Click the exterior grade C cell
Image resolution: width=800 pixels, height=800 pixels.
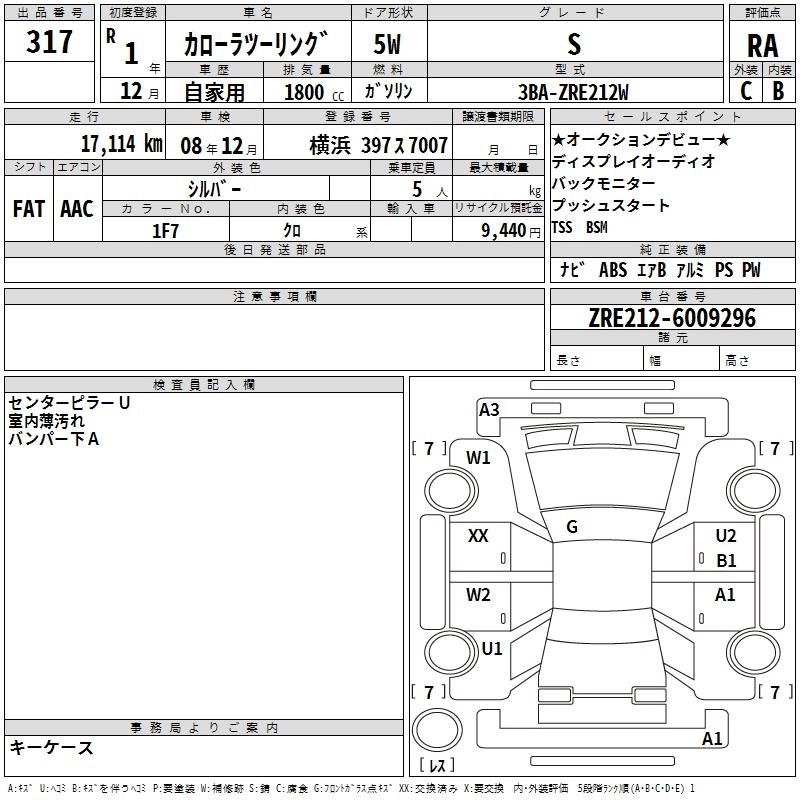pos(745,90)
